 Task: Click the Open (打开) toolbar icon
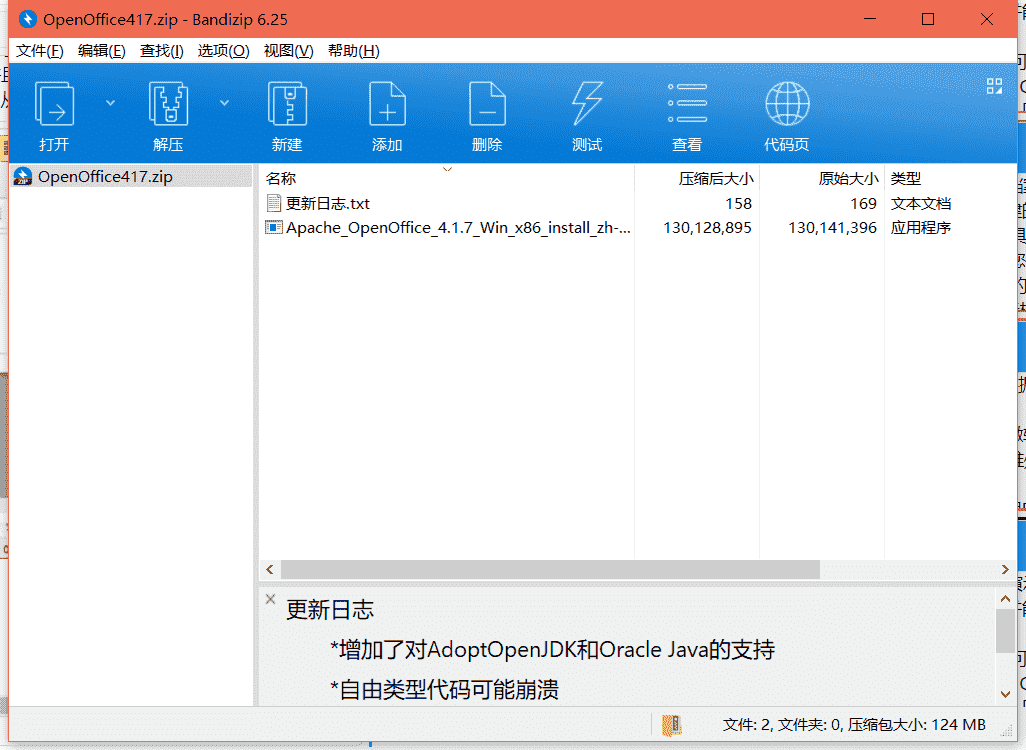54,103
